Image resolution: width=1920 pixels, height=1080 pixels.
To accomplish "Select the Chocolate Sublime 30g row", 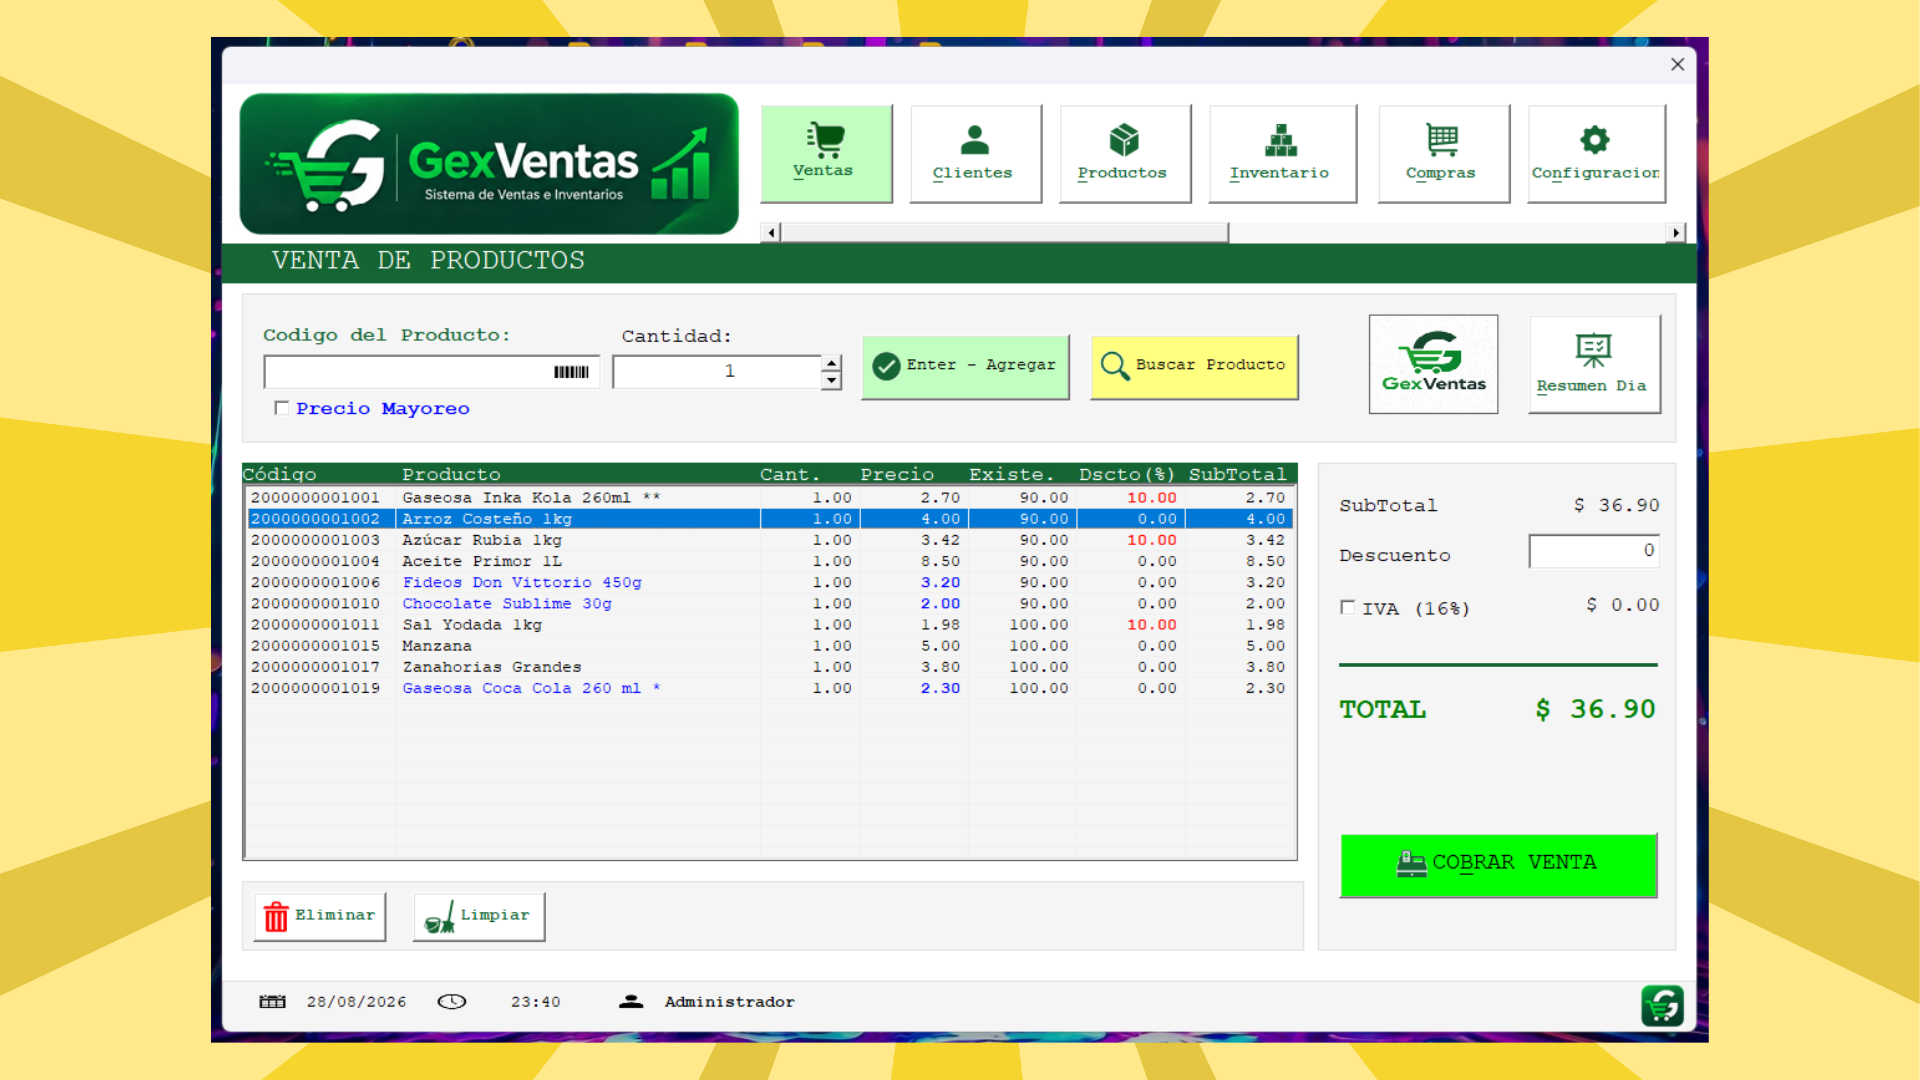I will [x=769, y=604].
